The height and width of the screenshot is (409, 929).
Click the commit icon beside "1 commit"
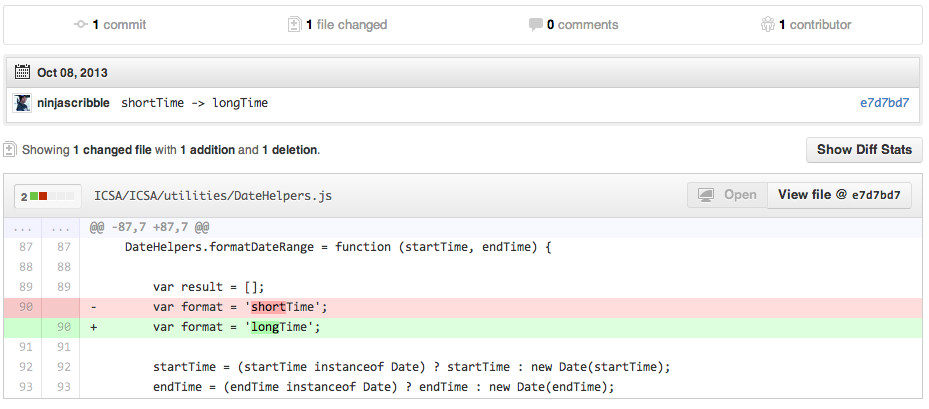(81, 24)
